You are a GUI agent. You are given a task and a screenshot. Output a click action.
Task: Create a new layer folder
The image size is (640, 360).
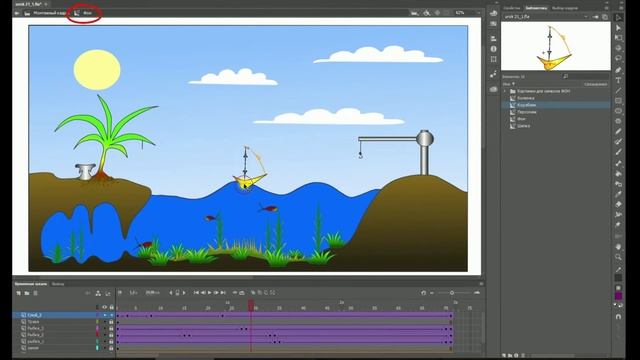[x=27, y=293]
